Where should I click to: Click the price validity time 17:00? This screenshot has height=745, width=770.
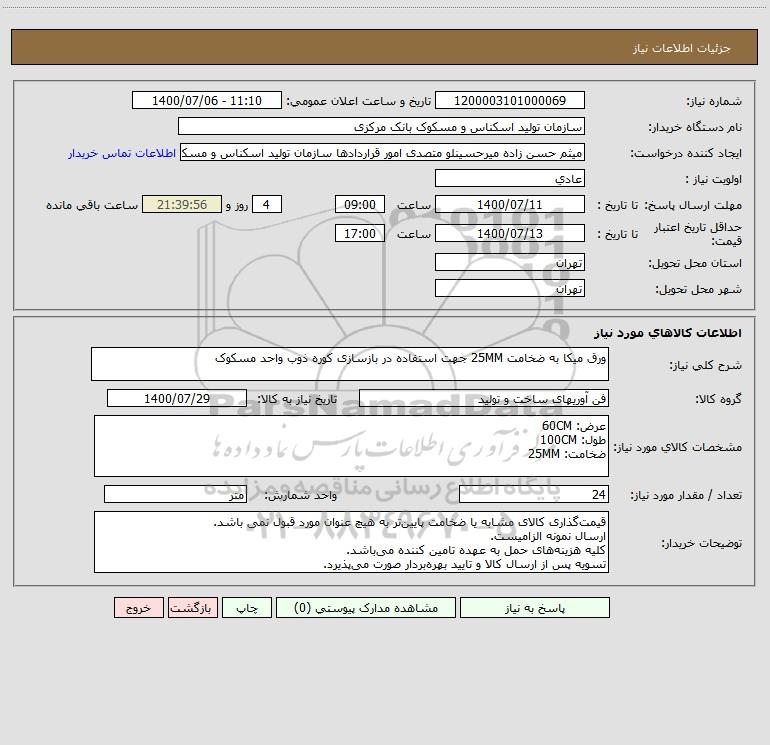point(359,233)
